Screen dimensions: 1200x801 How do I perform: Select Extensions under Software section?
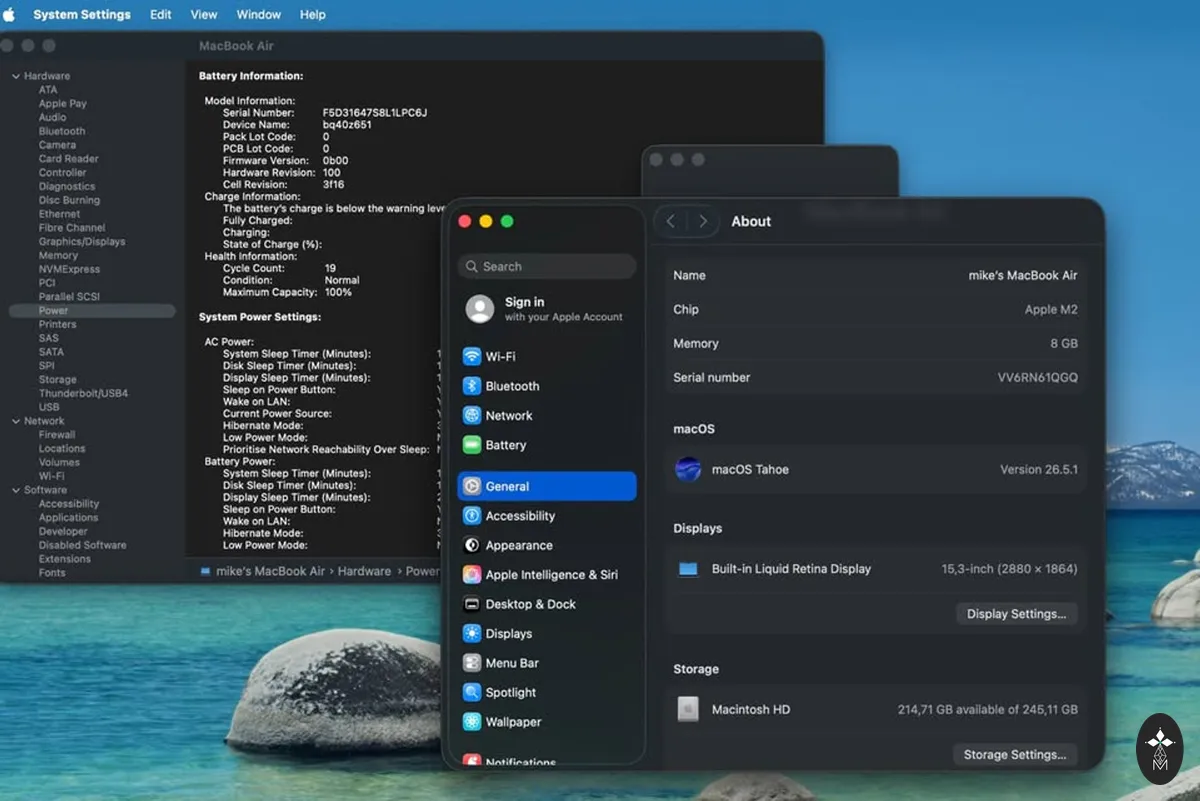click(65, 559)
